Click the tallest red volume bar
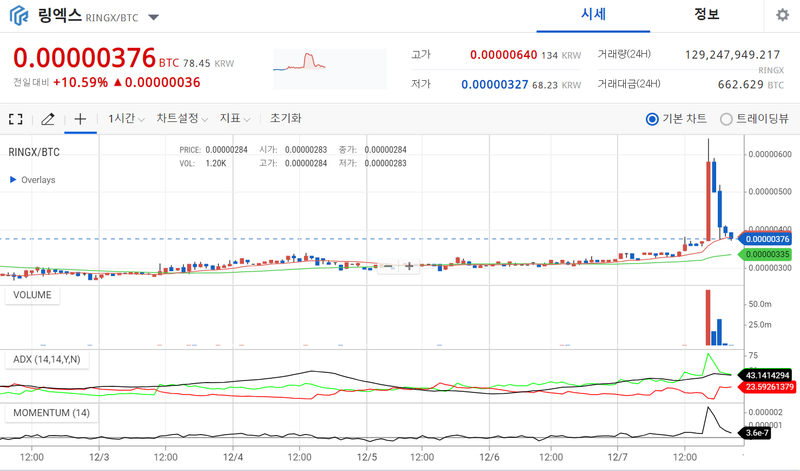This screenshot has width=800, height=471. coord(708,317)
